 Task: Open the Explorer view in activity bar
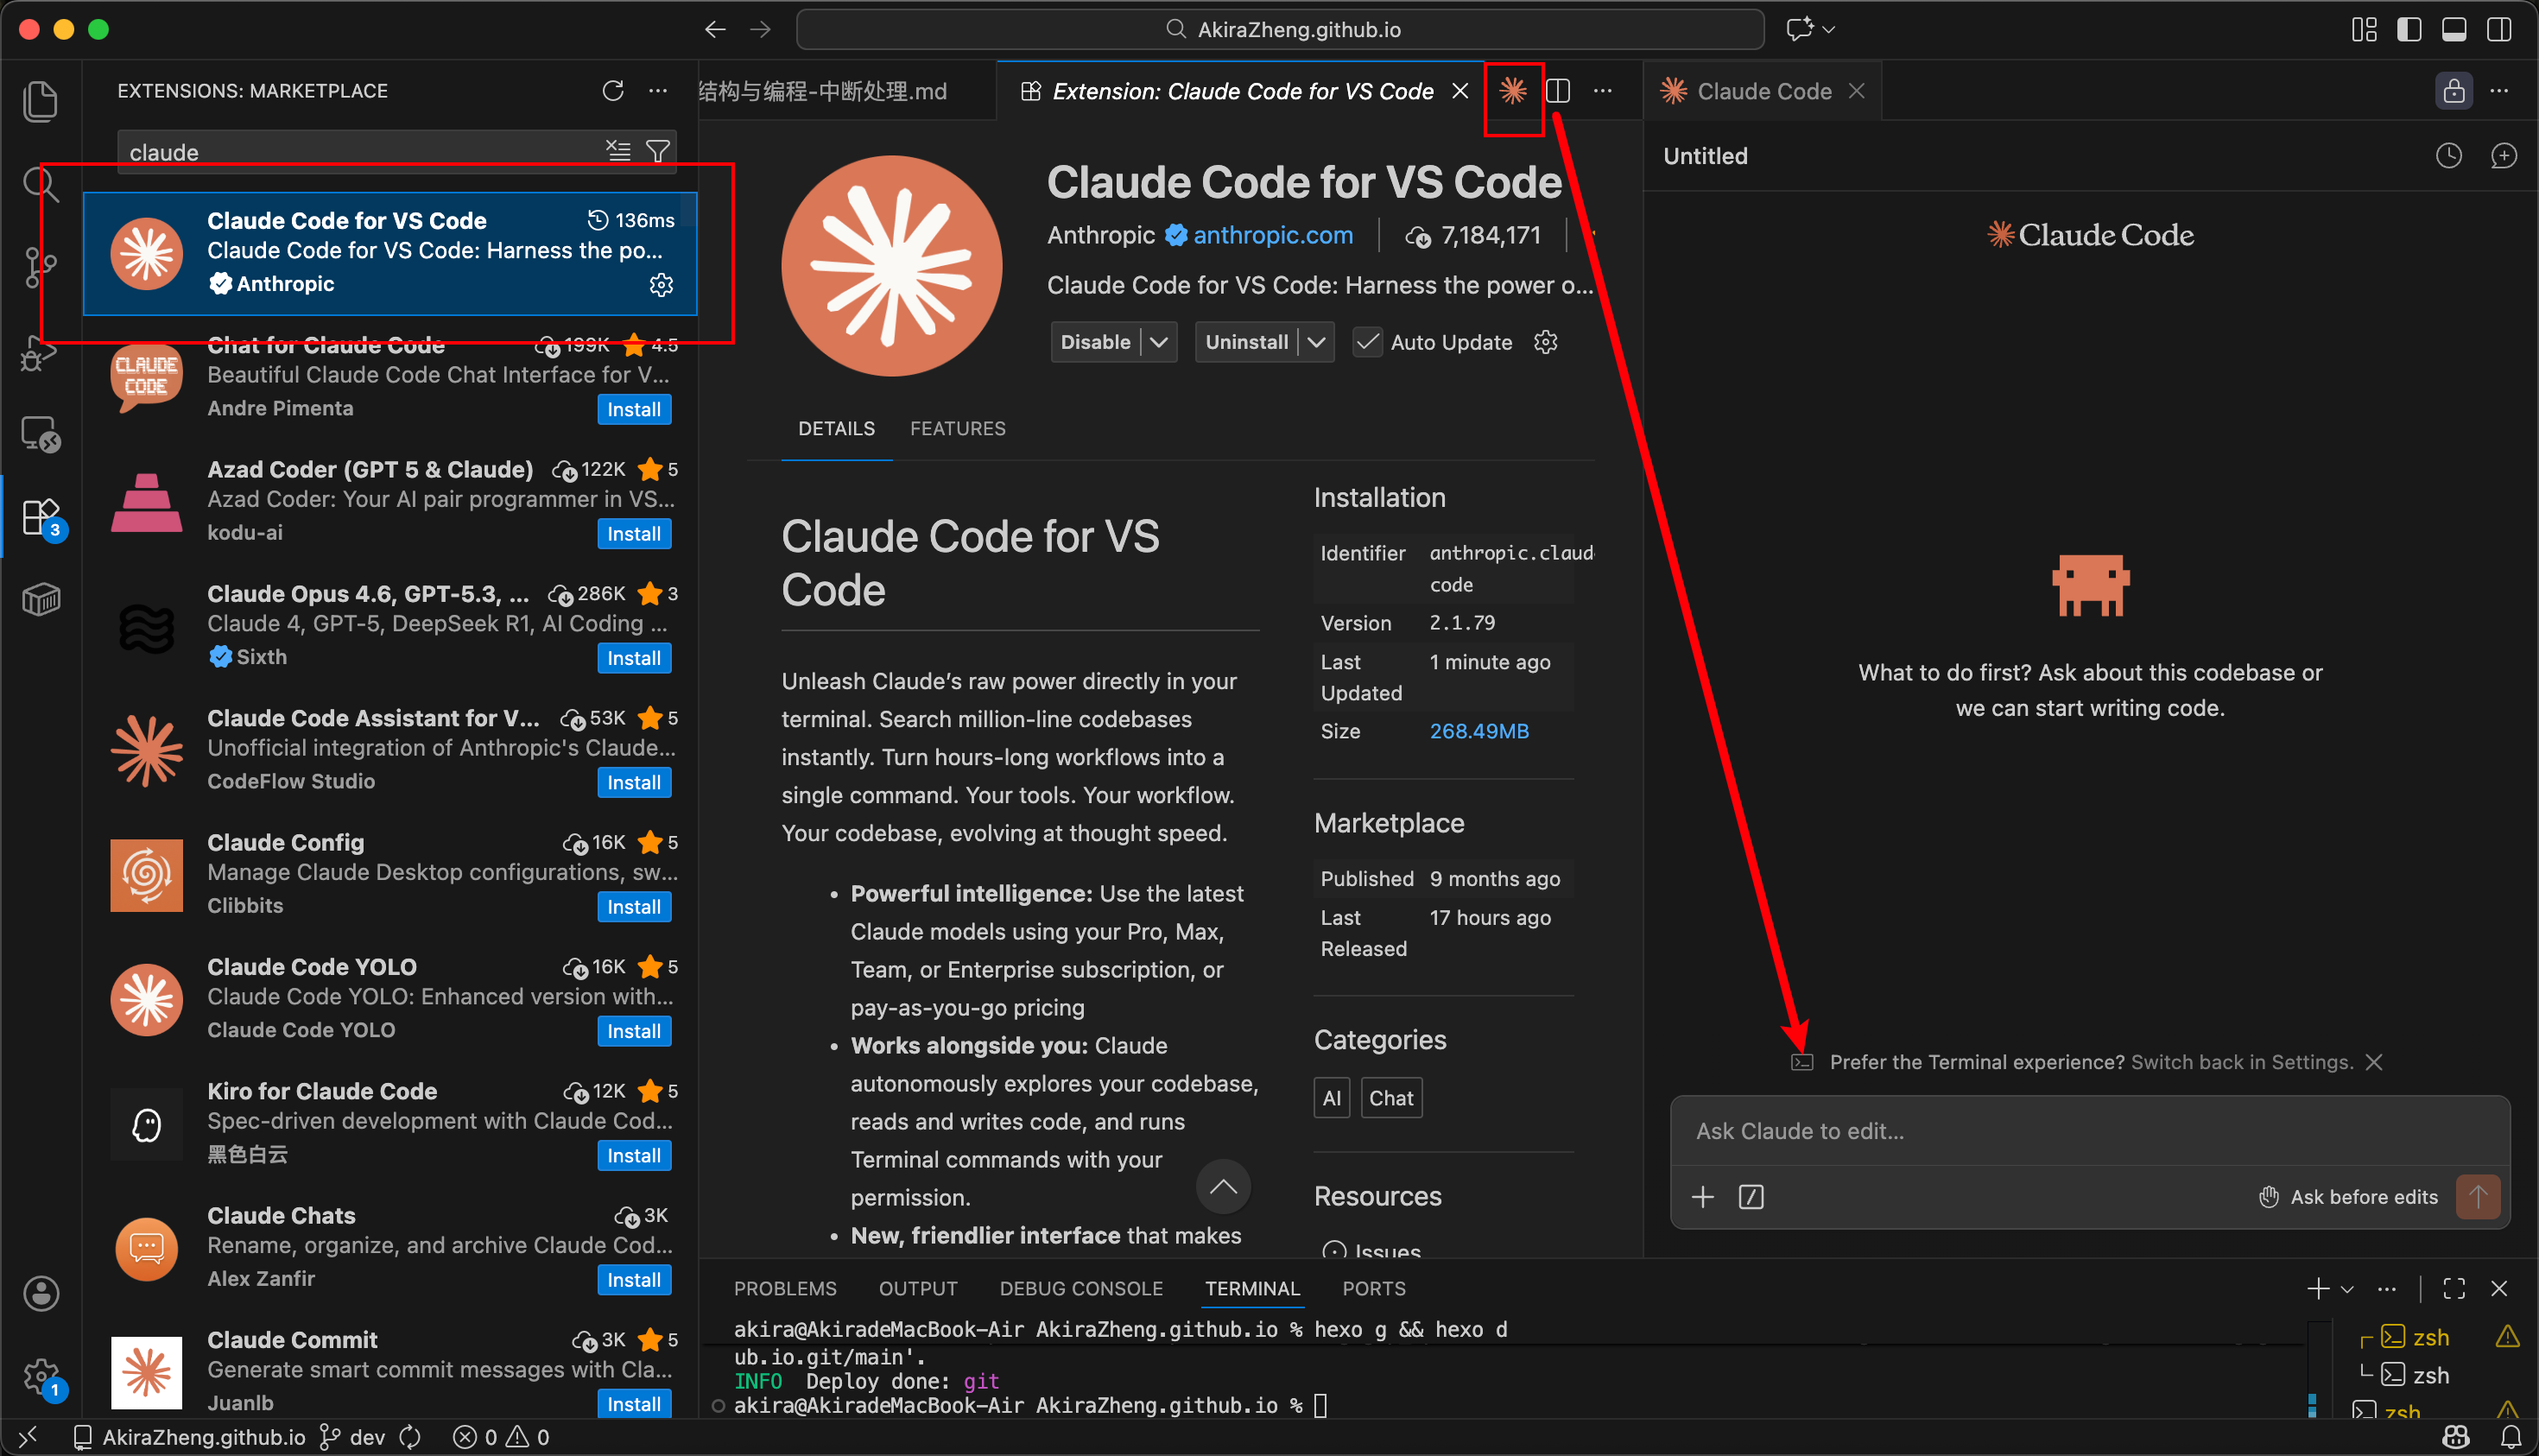[x=40, y=101]
